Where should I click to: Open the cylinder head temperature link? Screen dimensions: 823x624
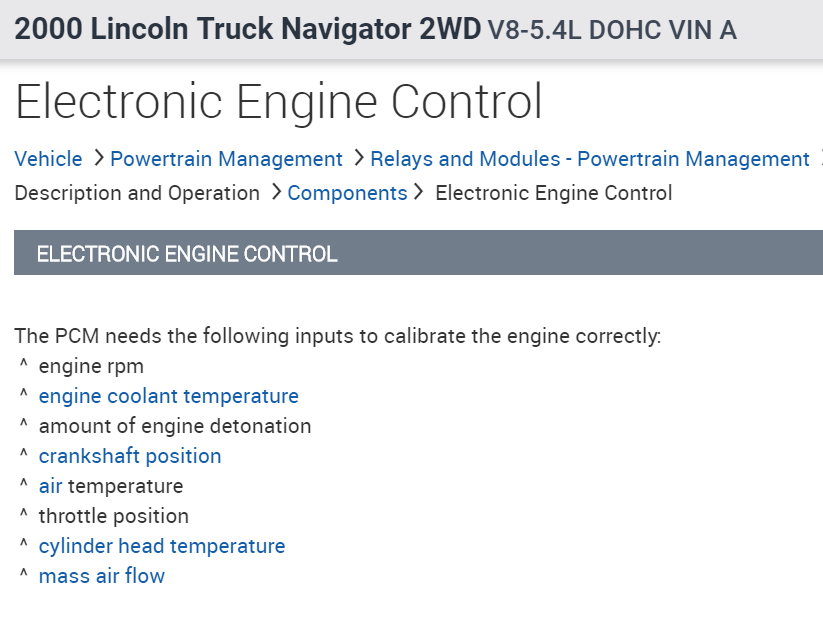click(x=162, y=546)
